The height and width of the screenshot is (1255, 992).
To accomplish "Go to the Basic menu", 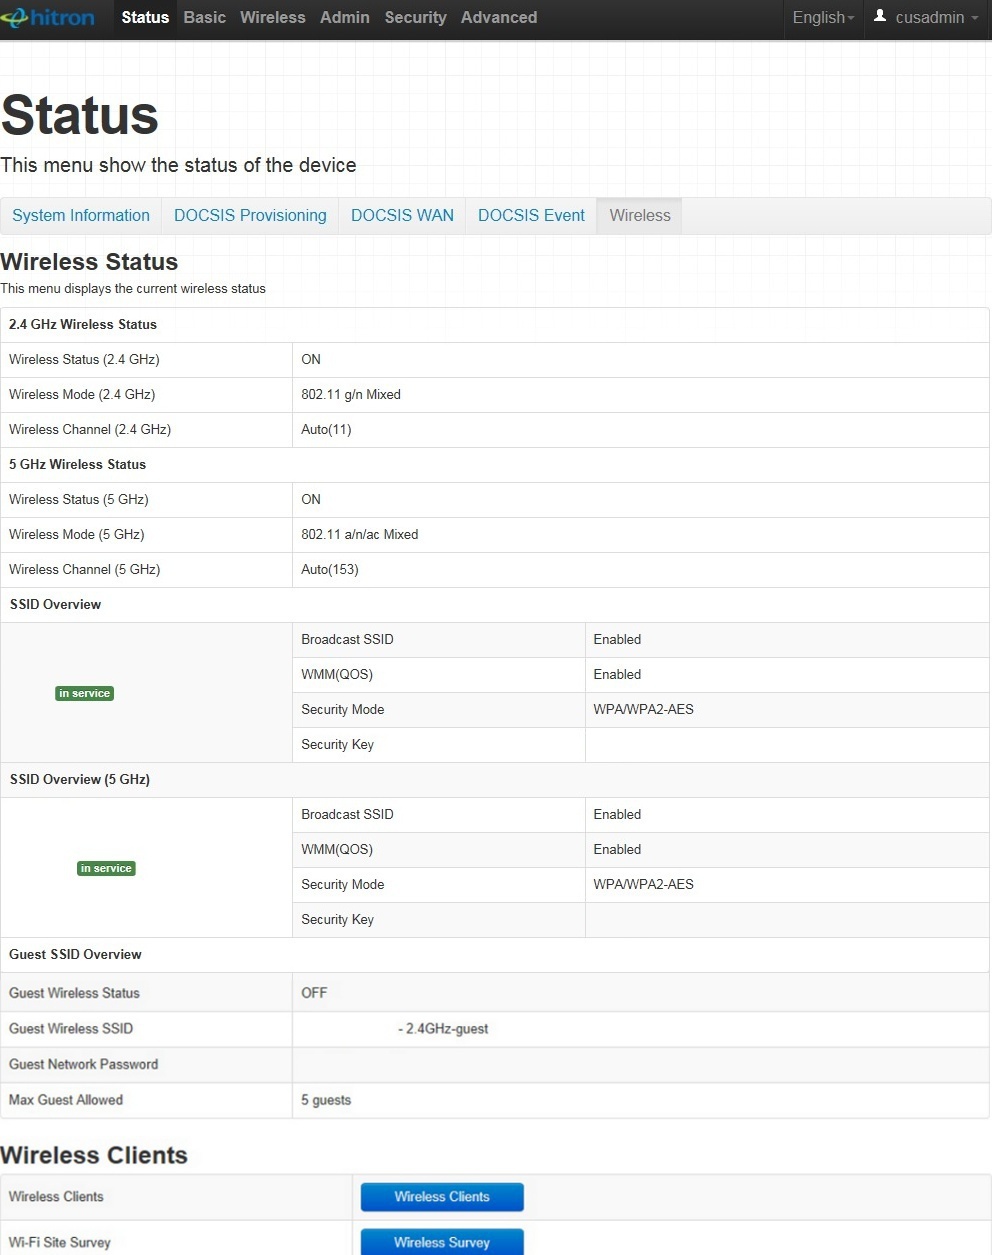I will point(204,18).
